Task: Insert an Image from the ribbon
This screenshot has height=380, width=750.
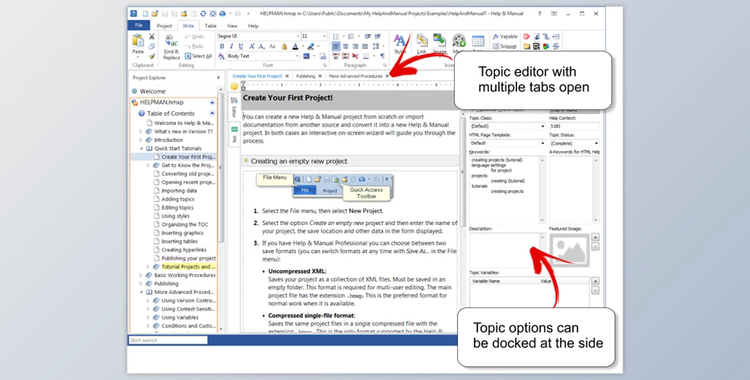Action: (x=440, y=40)
